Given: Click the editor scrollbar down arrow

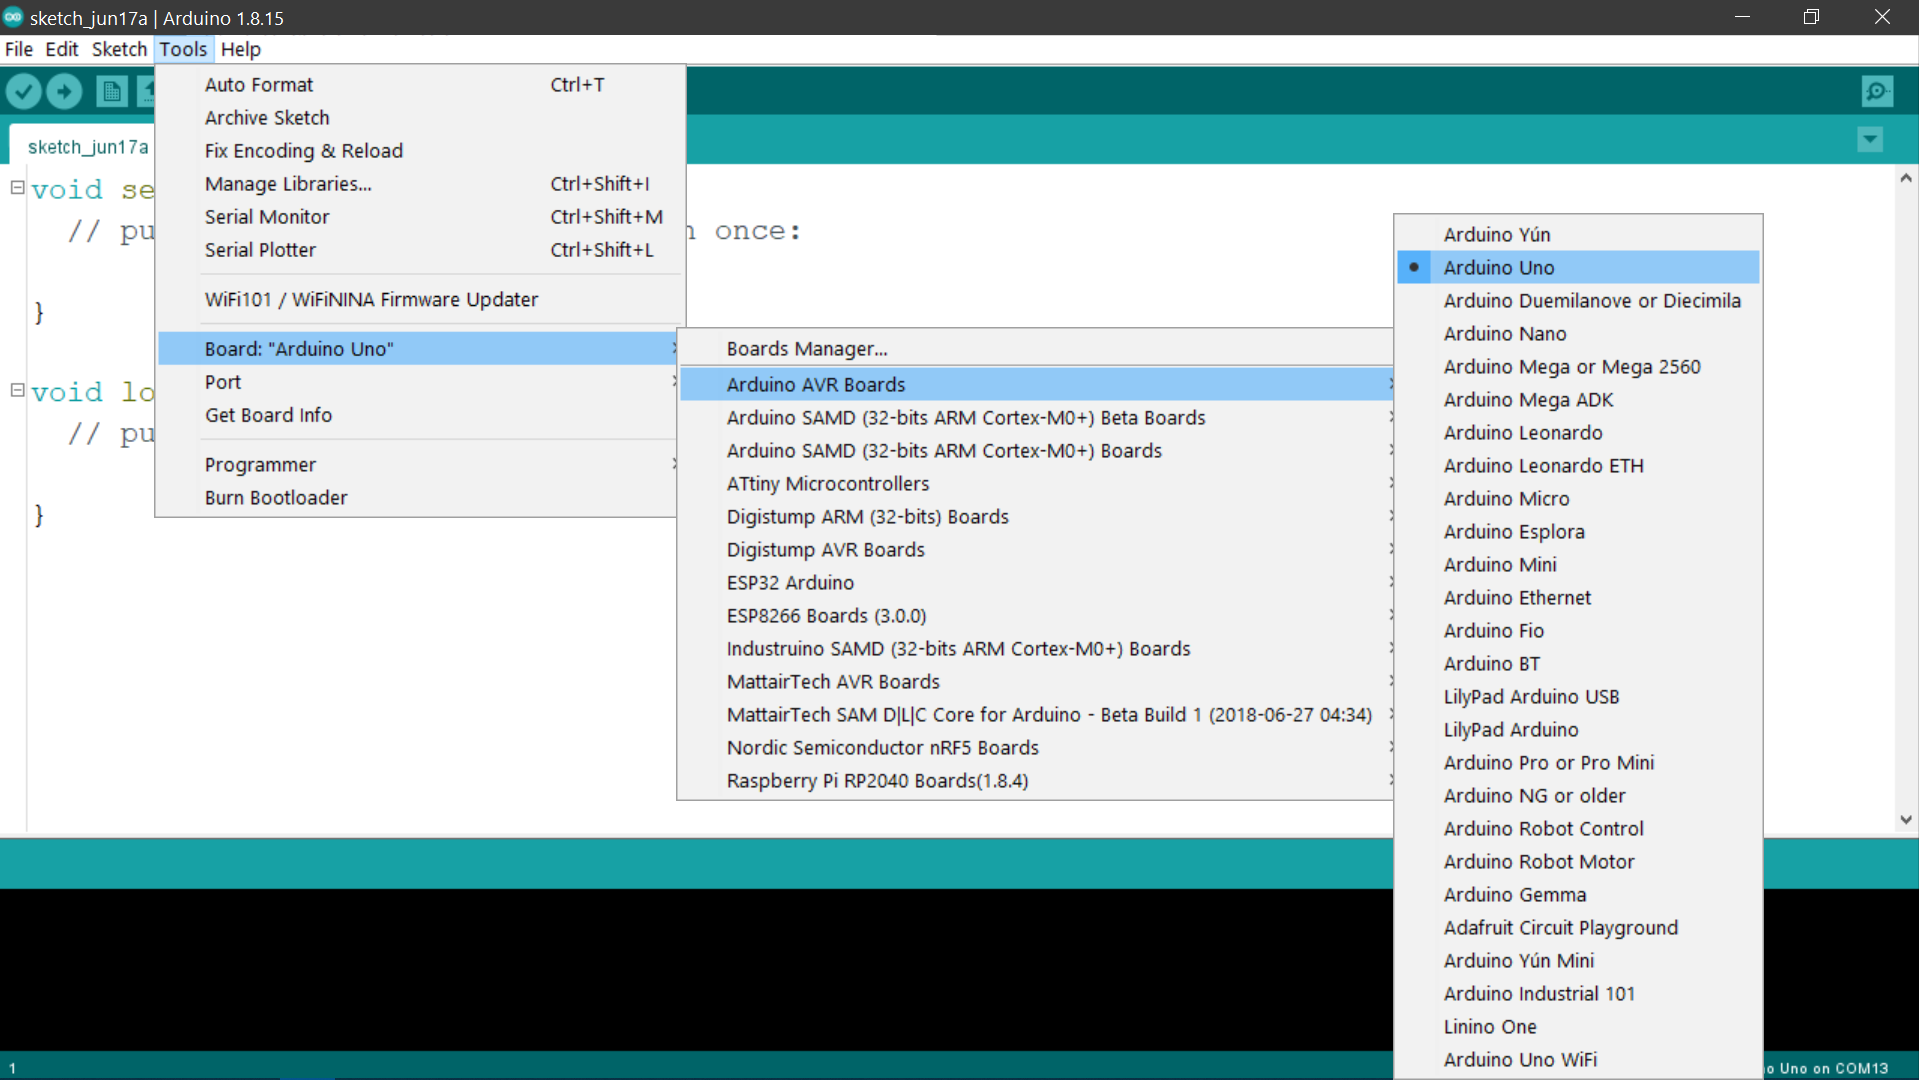Looking at the screenshot, I should (x=1906, y=819).
